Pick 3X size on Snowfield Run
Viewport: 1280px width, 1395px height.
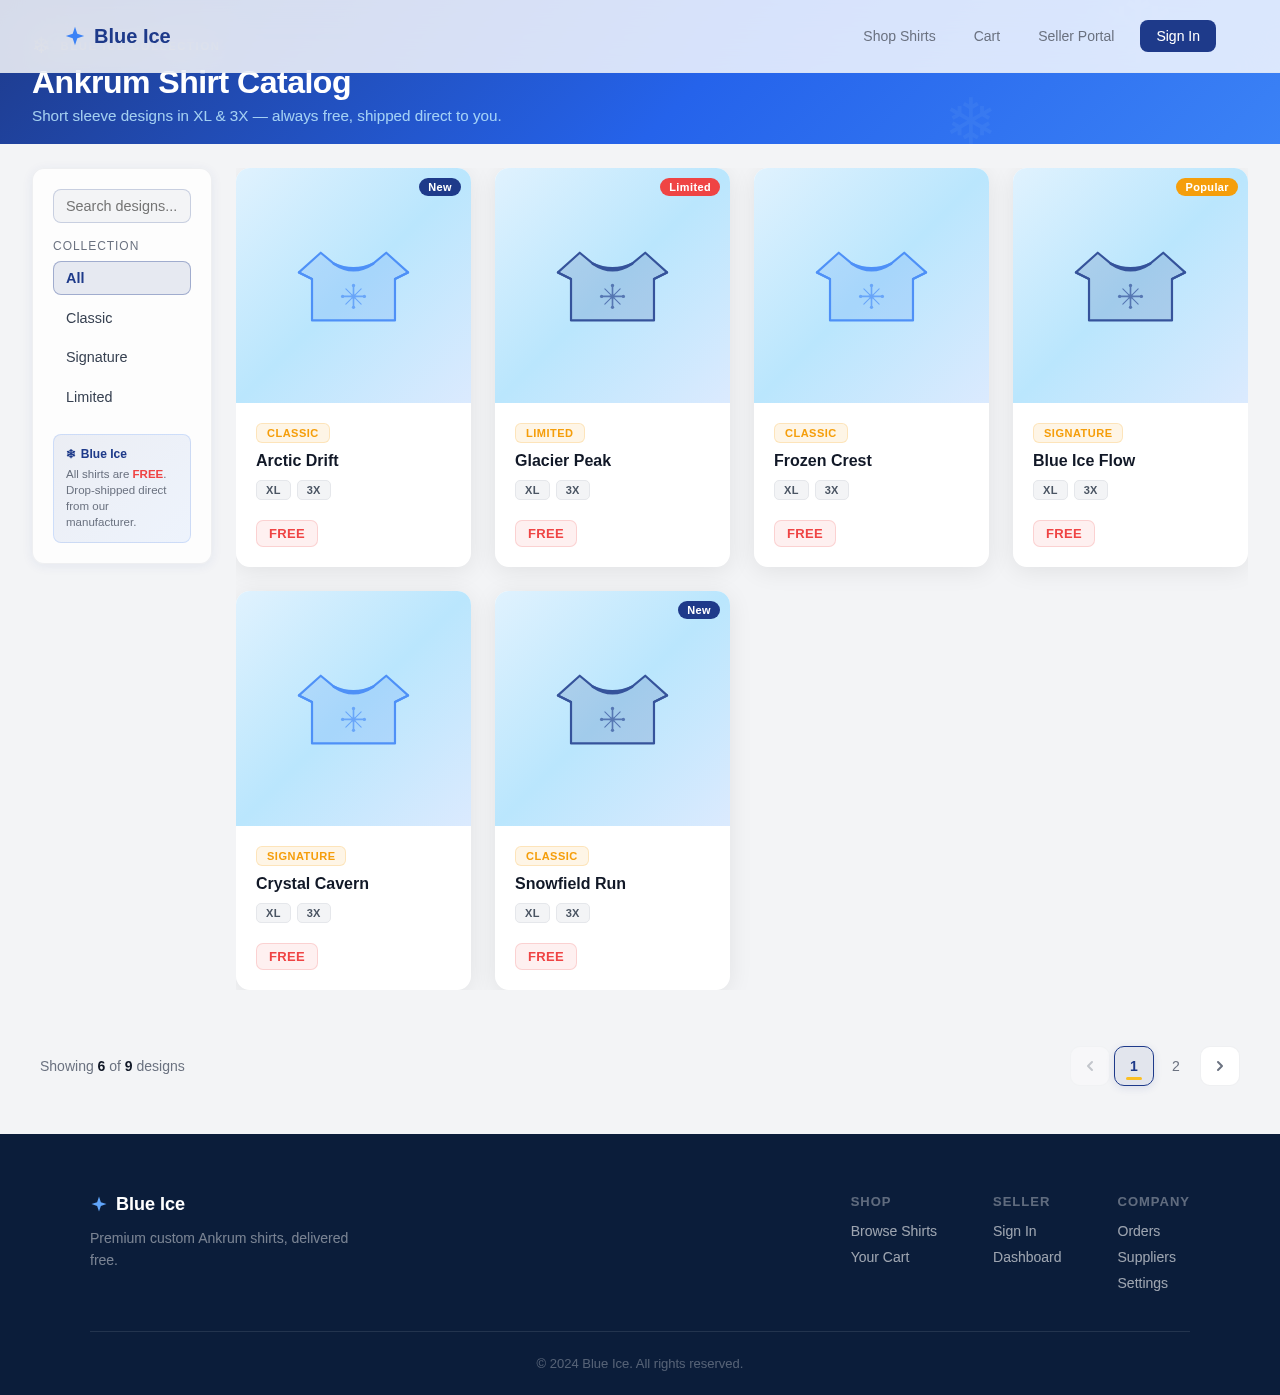[x=573, y=913]
